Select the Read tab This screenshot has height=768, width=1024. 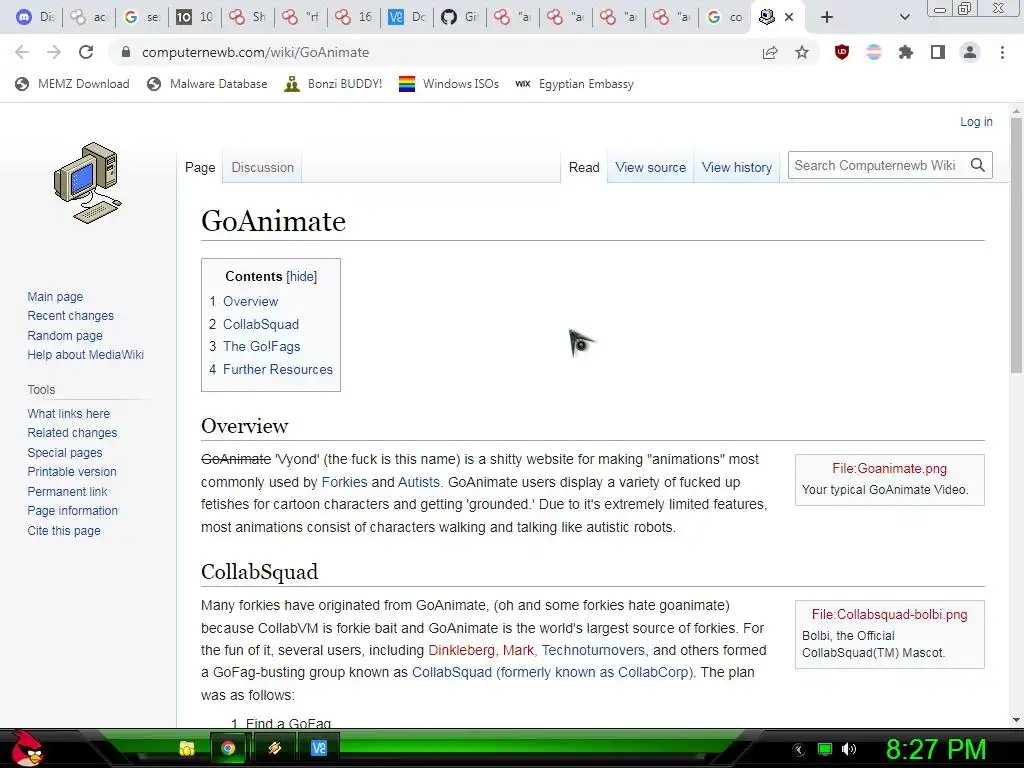[x=584, y=167]
